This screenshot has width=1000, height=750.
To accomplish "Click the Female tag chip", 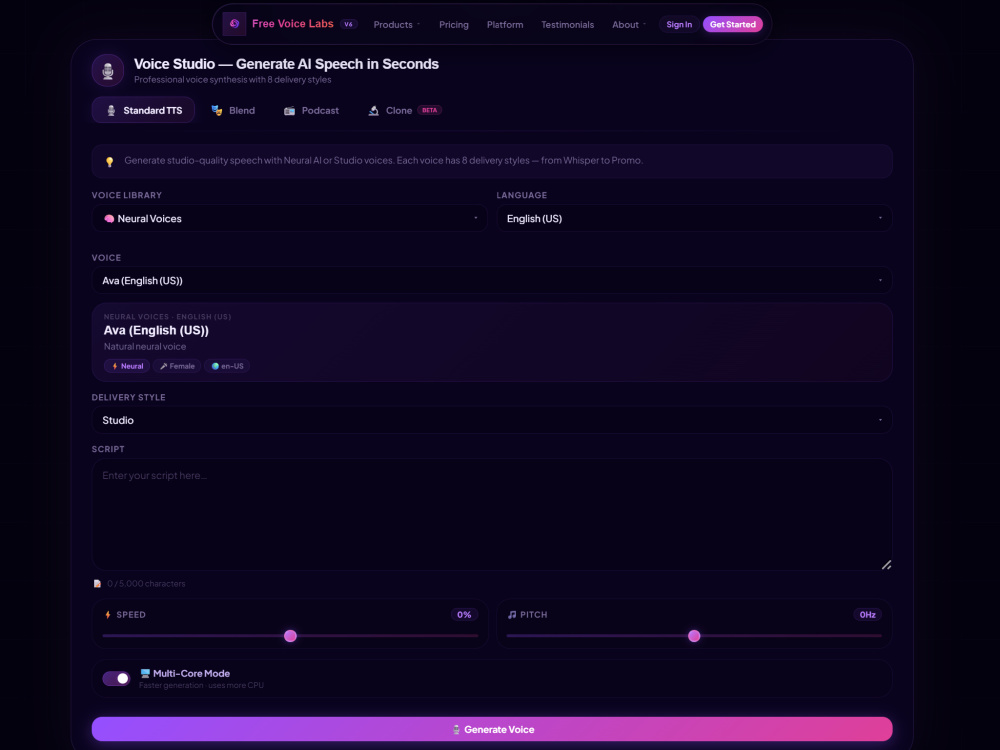I will (x=177, y=366).
